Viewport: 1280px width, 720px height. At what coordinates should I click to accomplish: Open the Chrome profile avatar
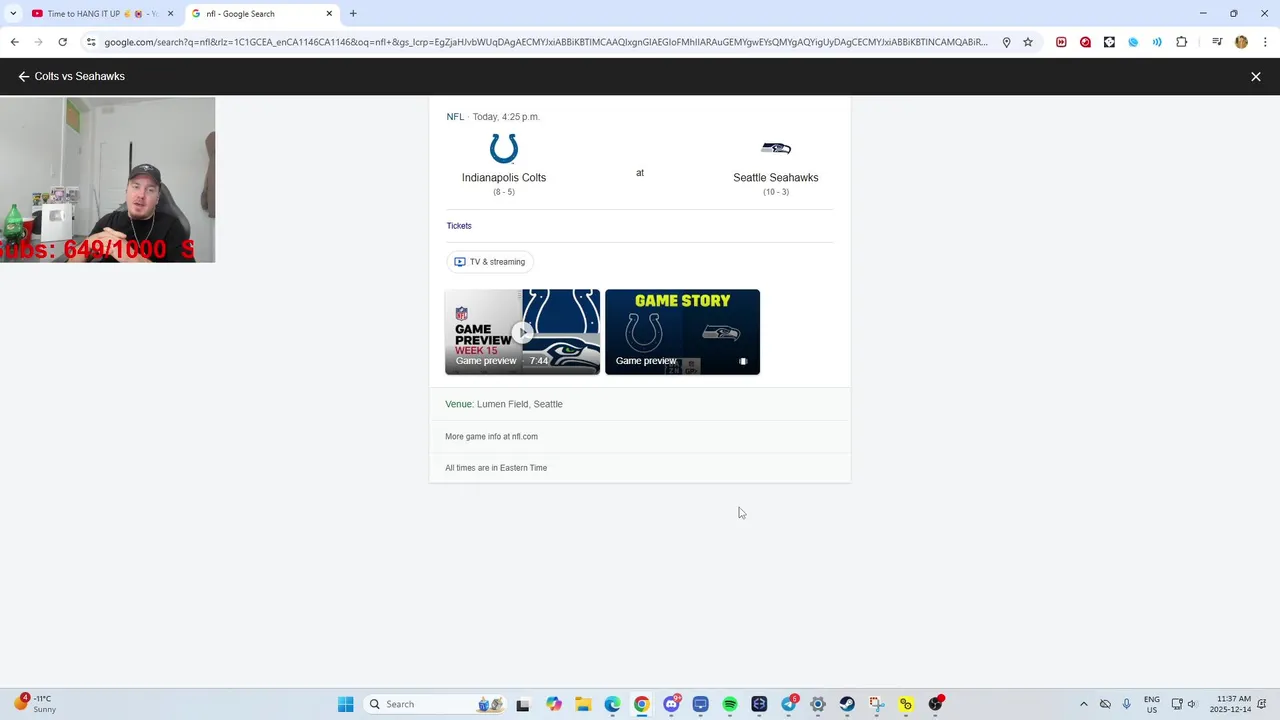click(x=1241, y=42)
